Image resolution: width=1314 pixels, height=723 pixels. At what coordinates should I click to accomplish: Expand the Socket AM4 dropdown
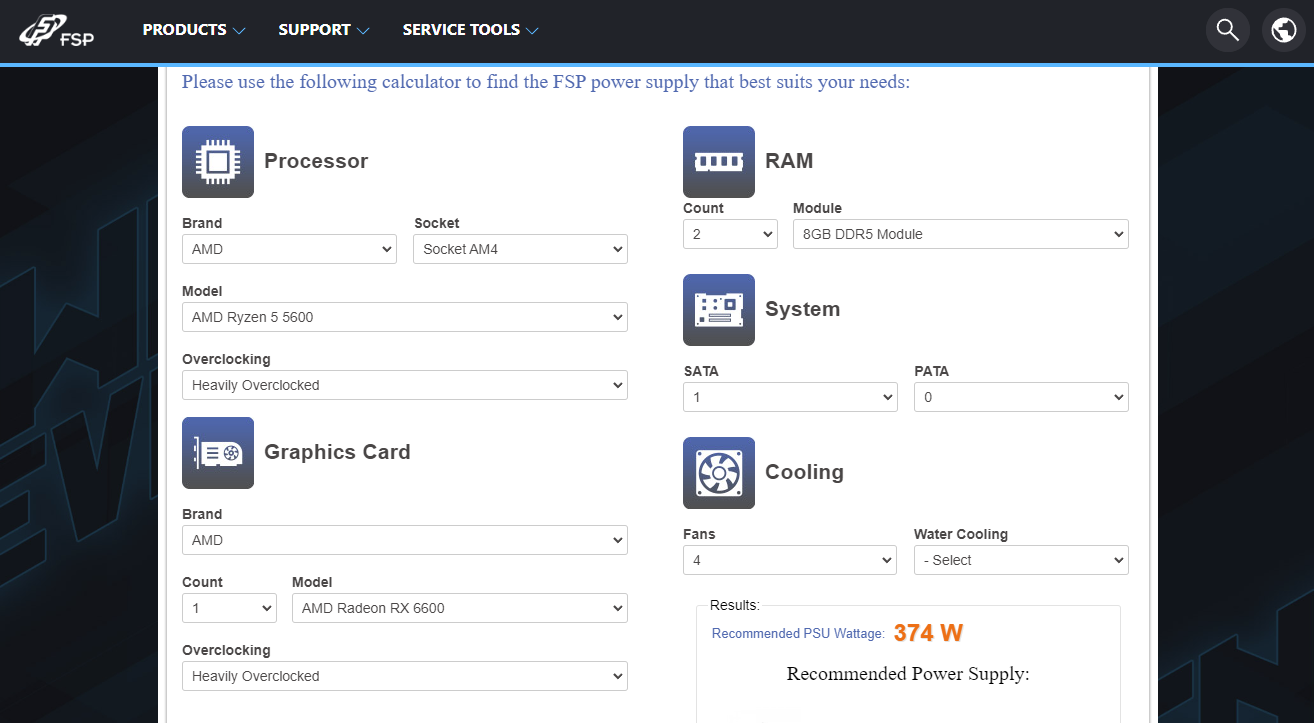tap(520, 249)
